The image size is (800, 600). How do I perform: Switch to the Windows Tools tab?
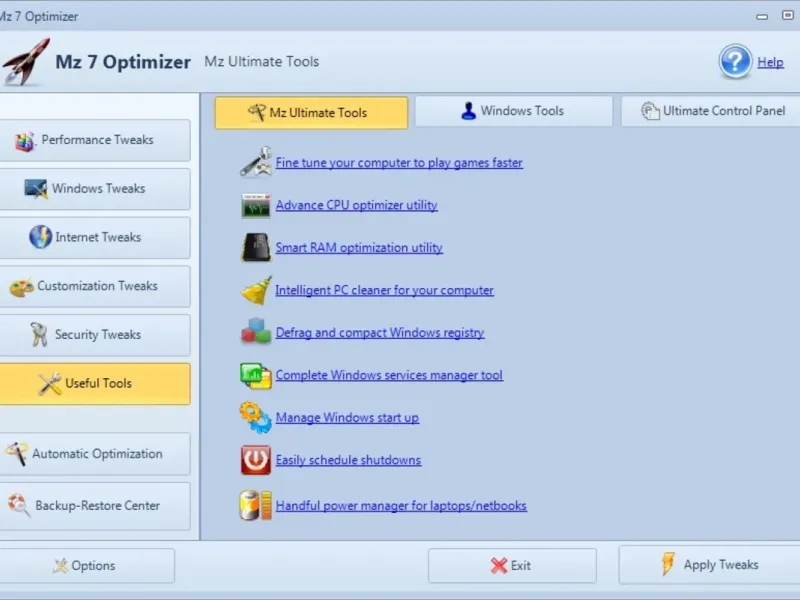point(514,111)
